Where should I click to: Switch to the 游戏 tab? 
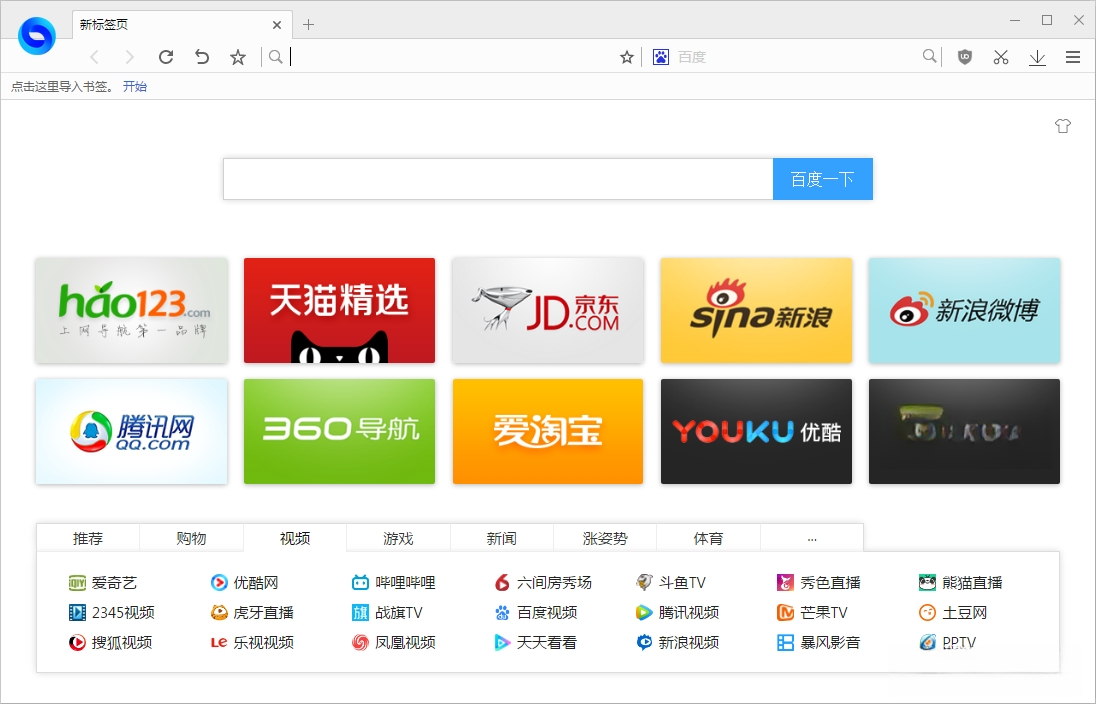tap(398, 538)
